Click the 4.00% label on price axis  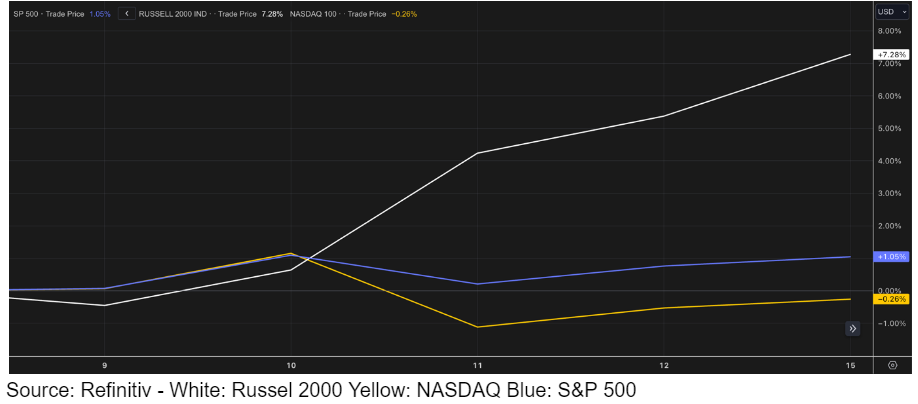(x=890, y=161)
